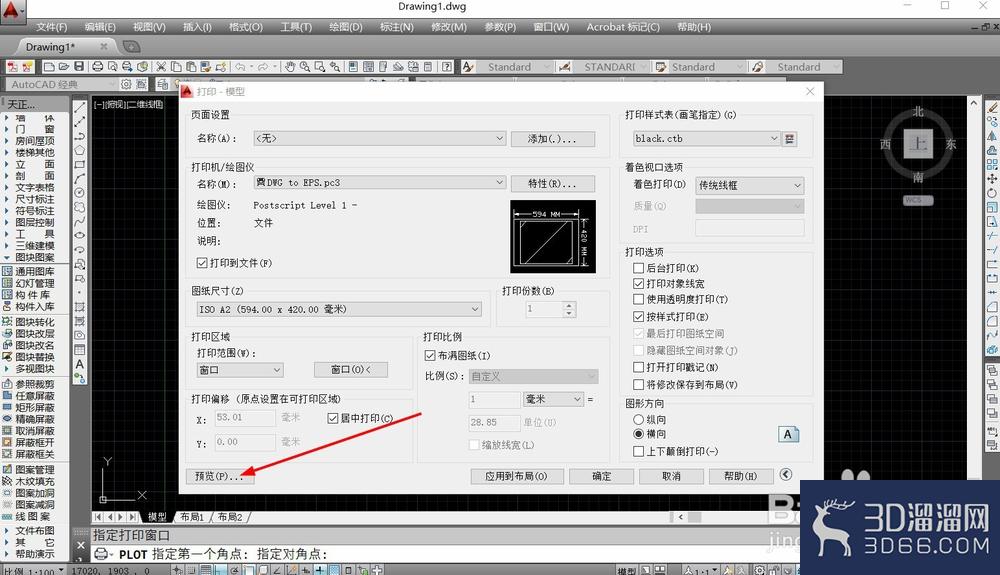Click the Cut scissors icon
This screenshot has height=575, width=1000.
tap(161, 66)
